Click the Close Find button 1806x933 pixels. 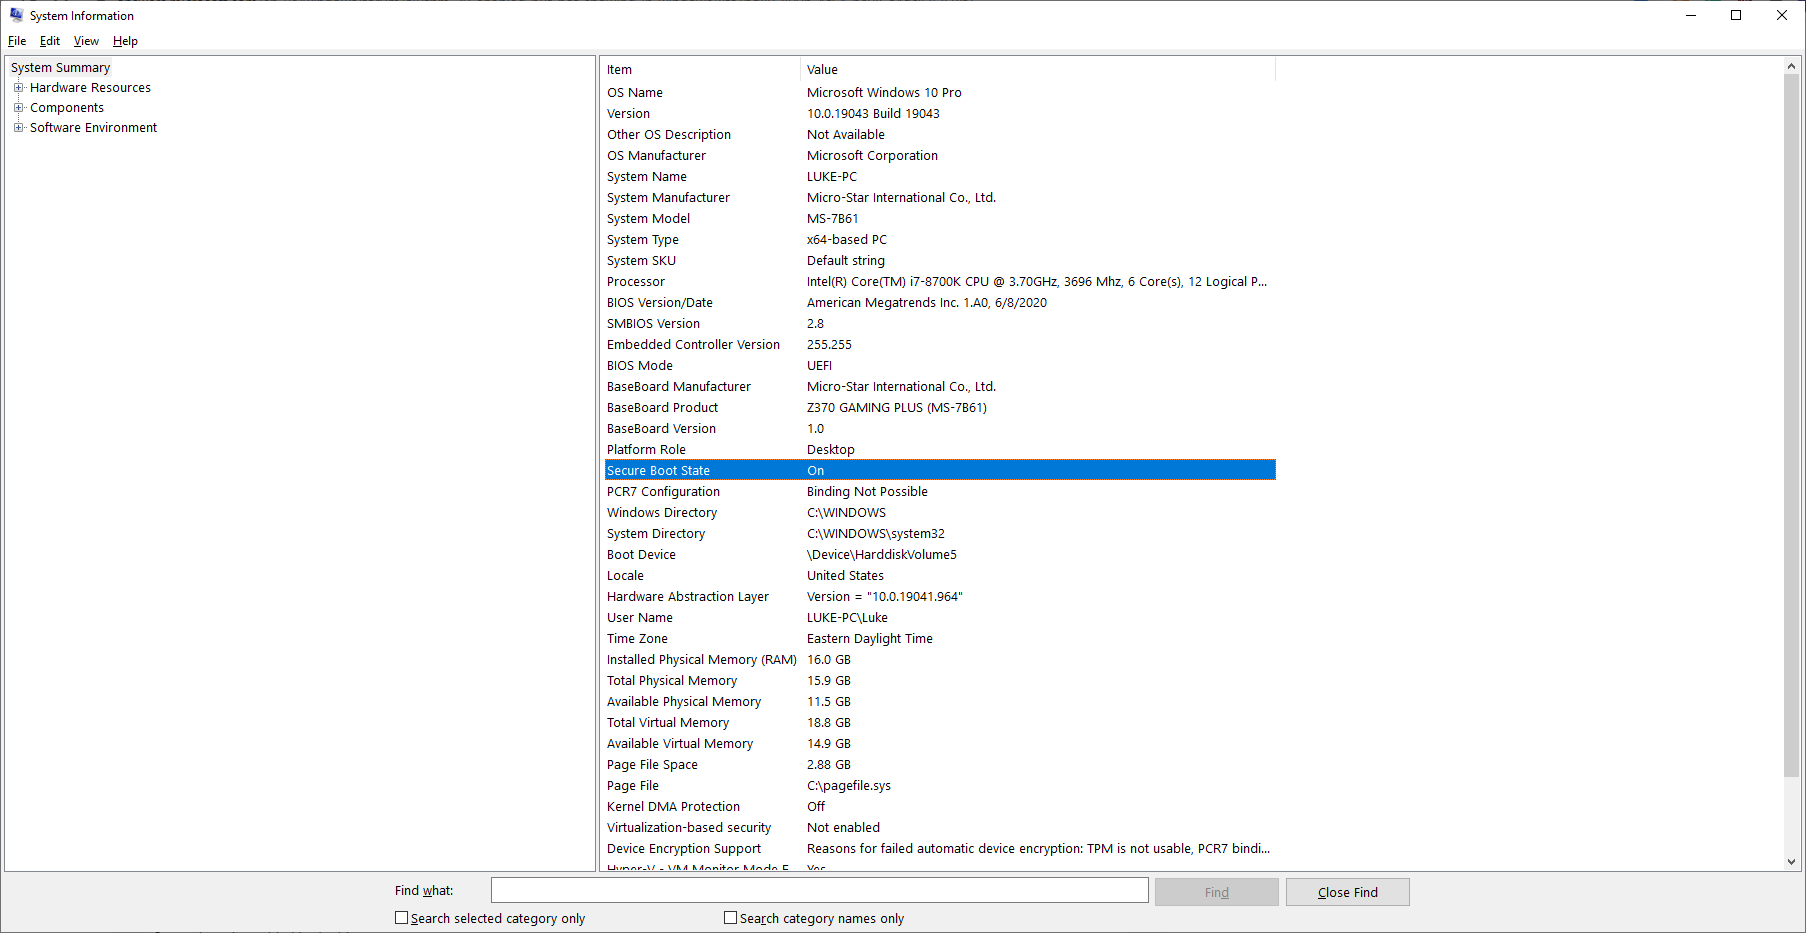tap(1347, 892)
